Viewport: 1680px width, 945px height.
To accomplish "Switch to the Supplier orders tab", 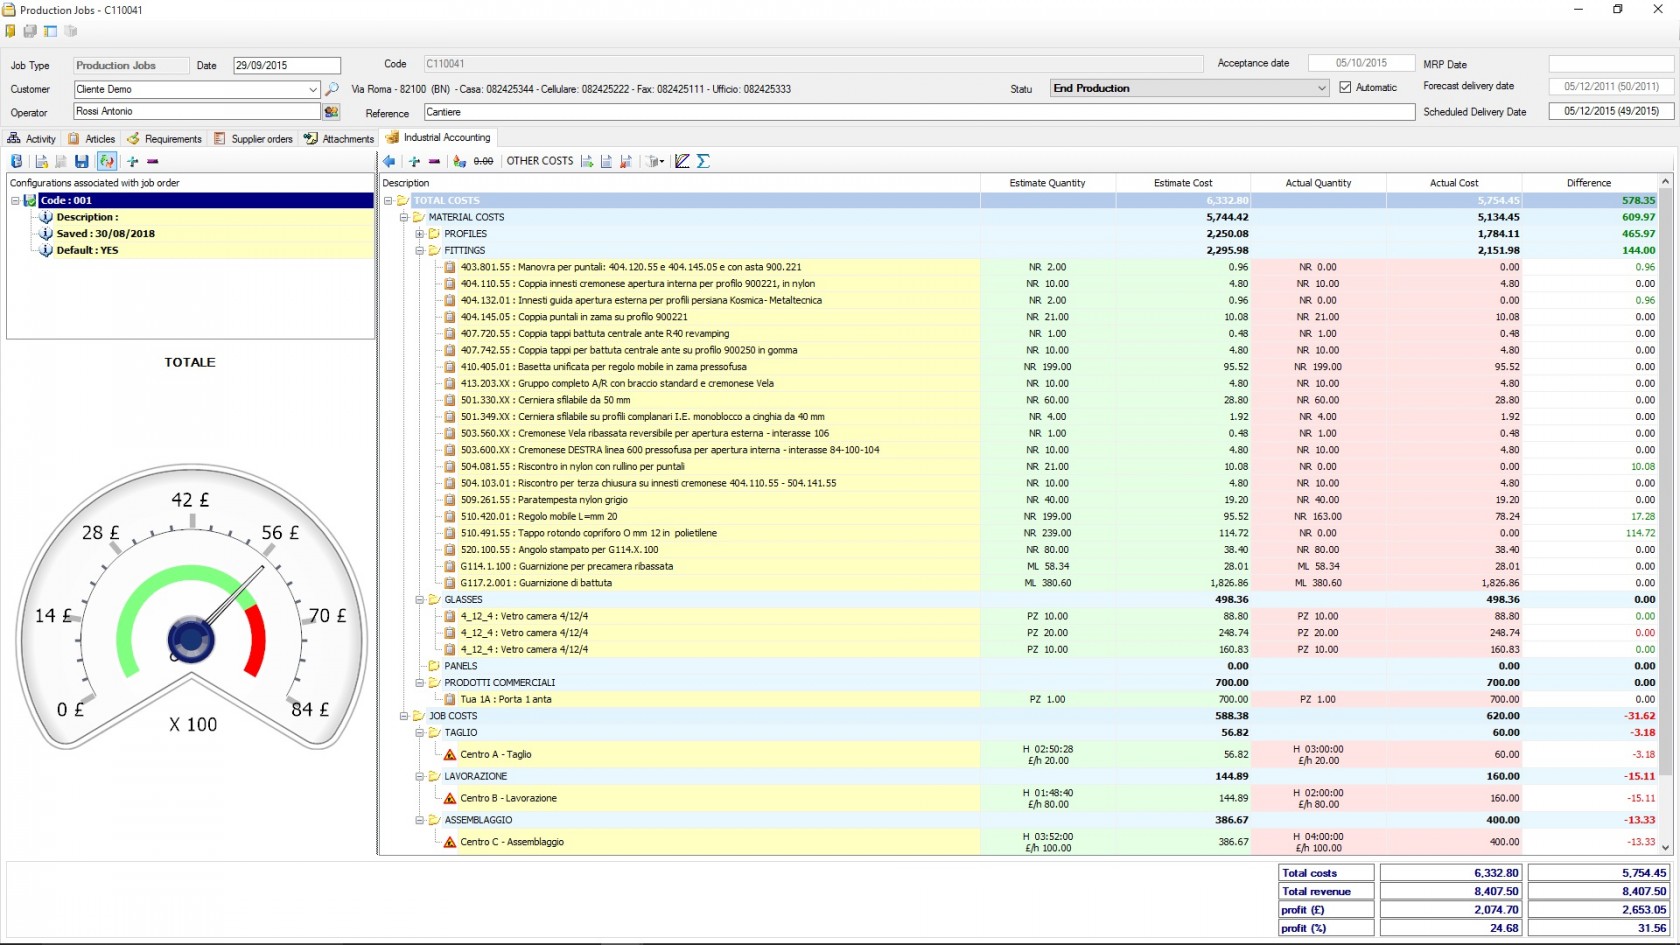I will [x=253, y=139].
